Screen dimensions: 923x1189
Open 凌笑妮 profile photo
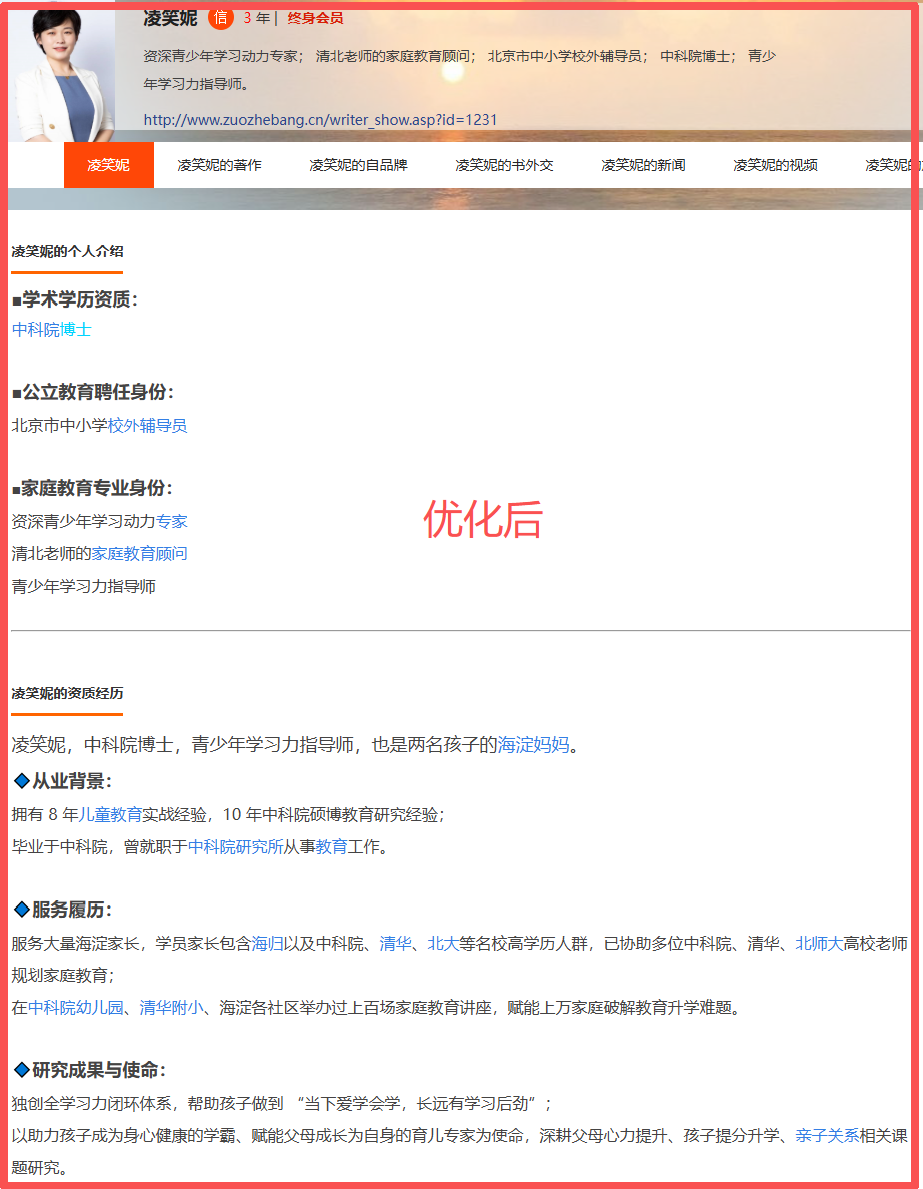[x=62, y=74]
